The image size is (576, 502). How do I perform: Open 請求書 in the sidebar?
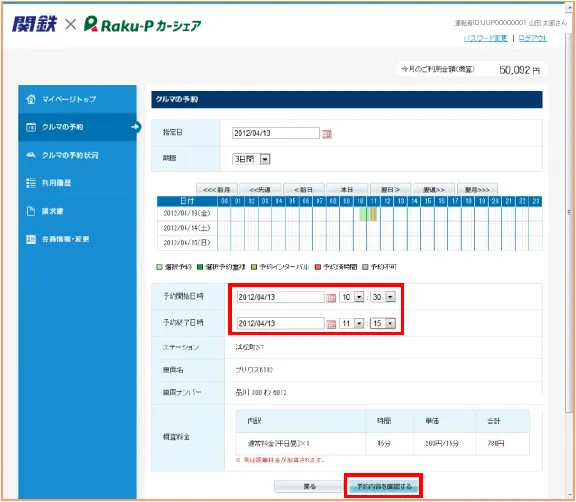point(78,211)
